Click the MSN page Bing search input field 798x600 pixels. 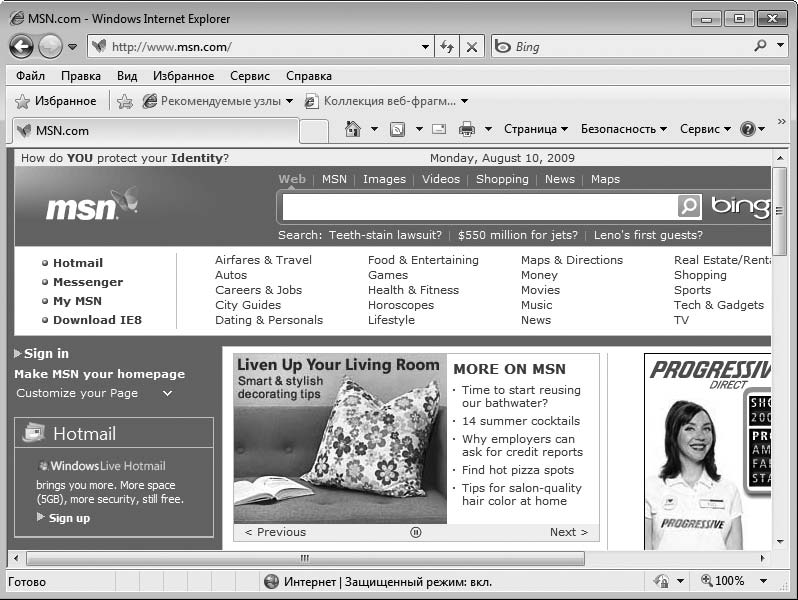[479, 207]
